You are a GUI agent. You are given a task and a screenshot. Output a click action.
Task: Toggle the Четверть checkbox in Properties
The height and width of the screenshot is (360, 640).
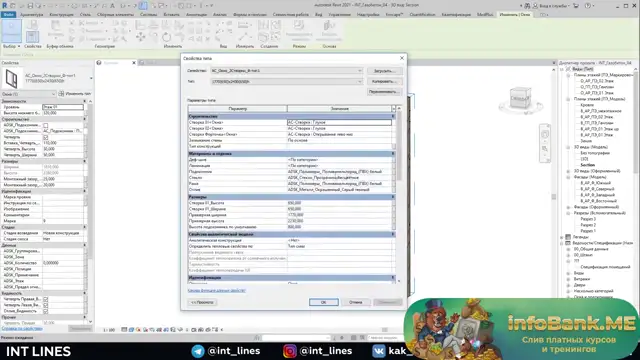pos(46,137)
